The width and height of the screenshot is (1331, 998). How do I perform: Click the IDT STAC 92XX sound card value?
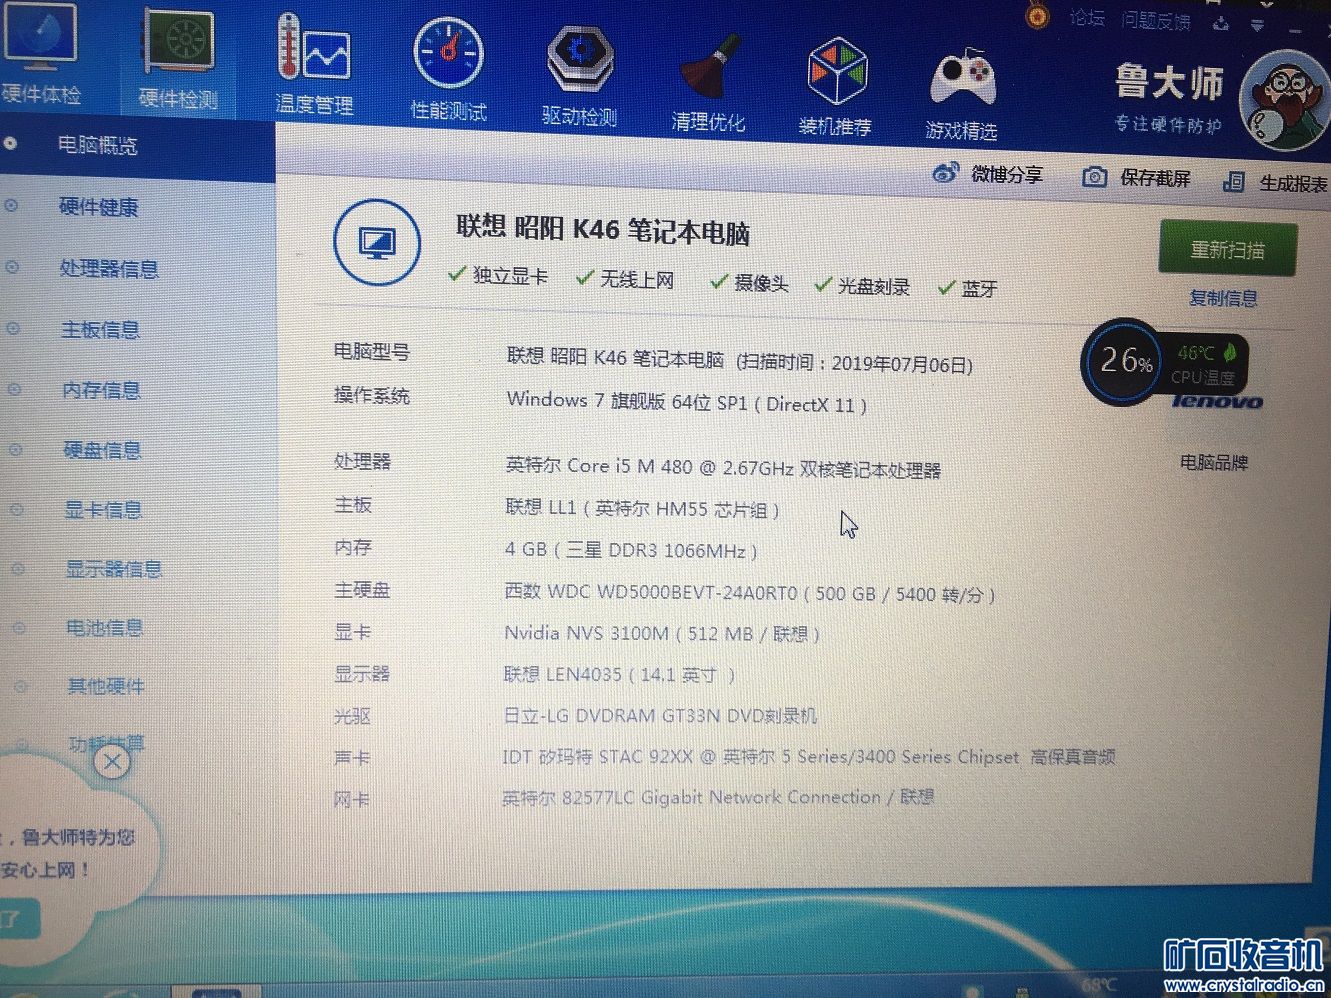click(808, 757)
